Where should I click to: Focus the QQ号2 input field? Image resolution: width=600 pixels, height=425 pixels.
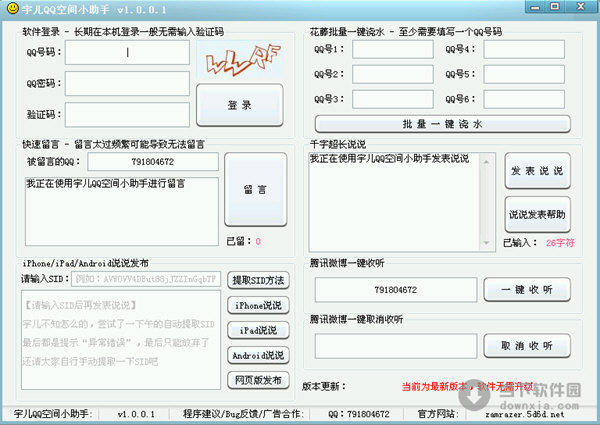click(393, 74)
